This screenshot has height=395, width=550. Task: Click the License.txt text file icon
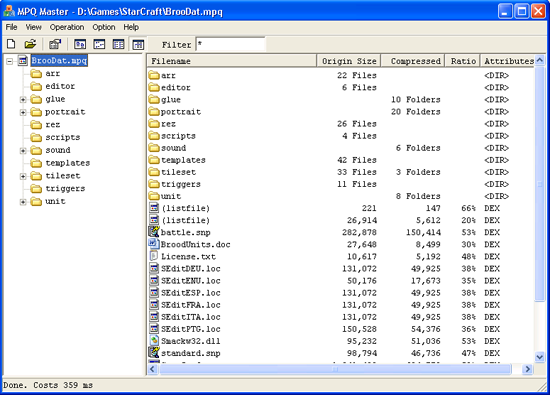[154, 256]
